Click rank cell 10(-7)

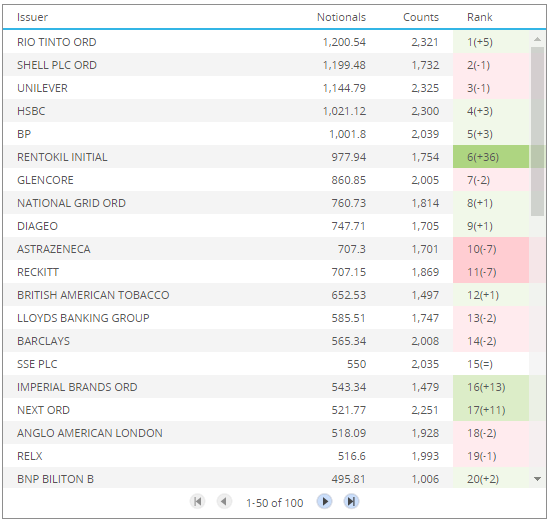click(x=491, y=249)
